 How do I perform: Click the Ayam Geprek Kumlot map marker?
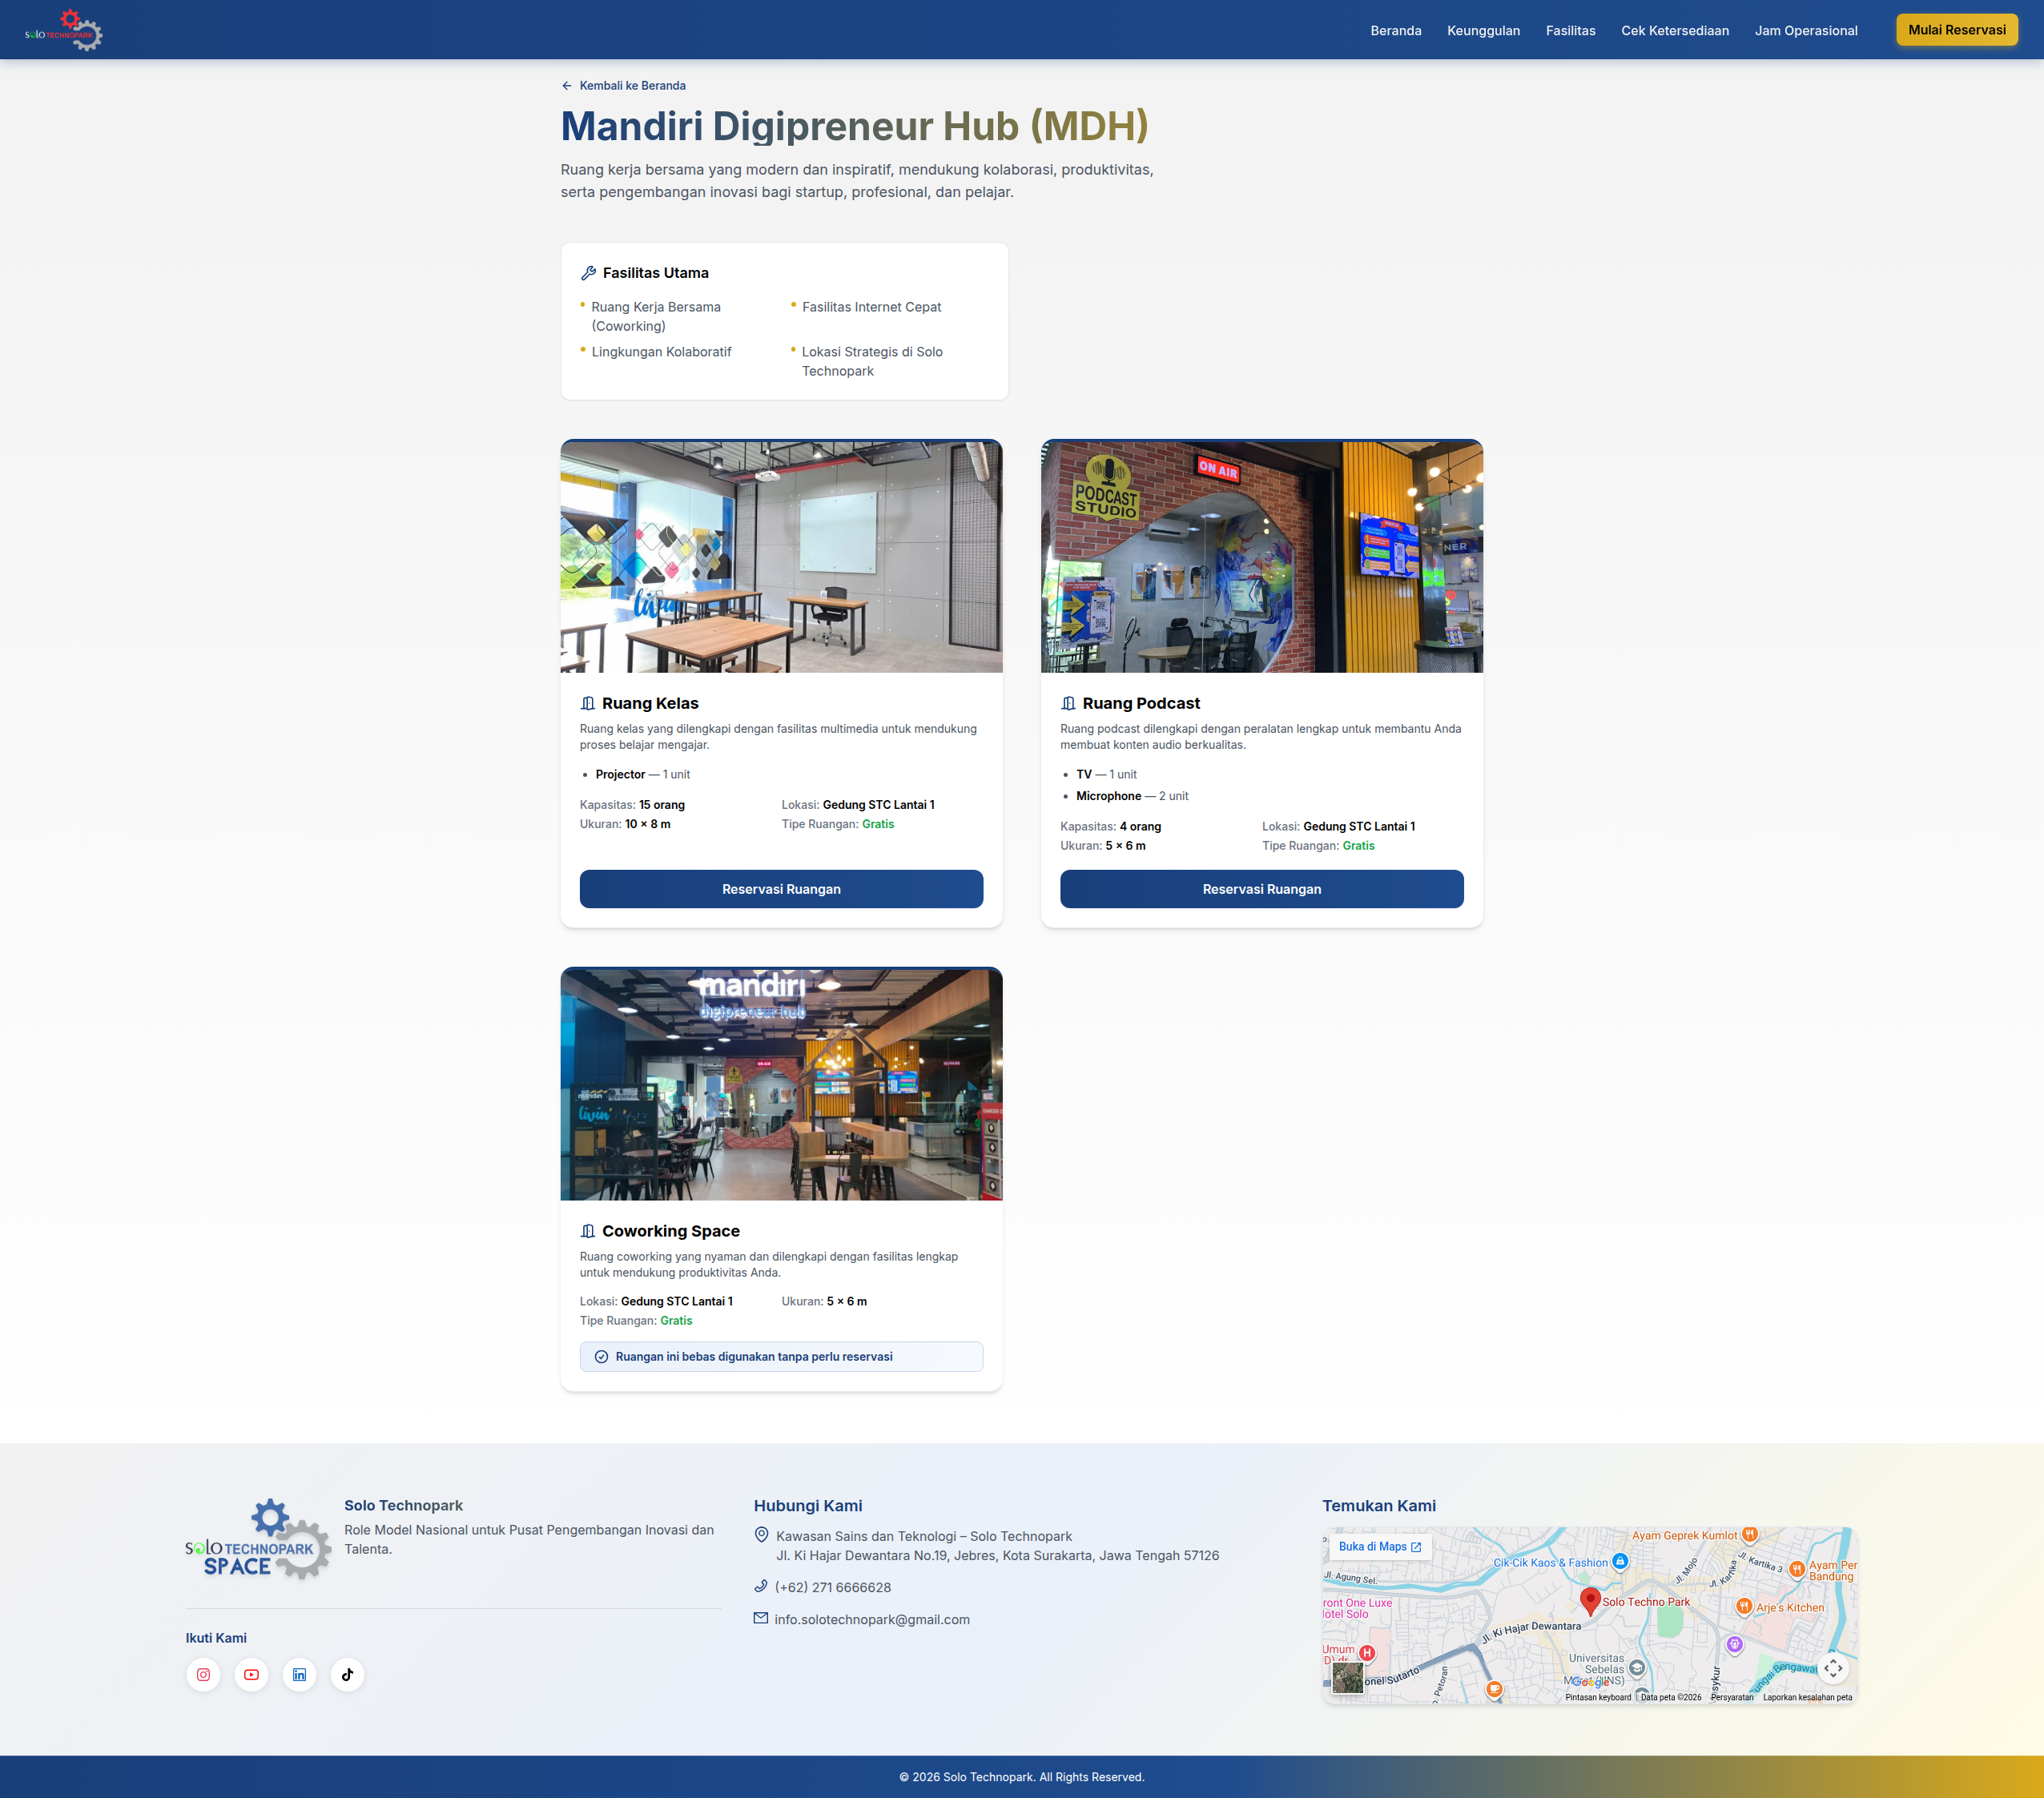tap(1750, 1534)
